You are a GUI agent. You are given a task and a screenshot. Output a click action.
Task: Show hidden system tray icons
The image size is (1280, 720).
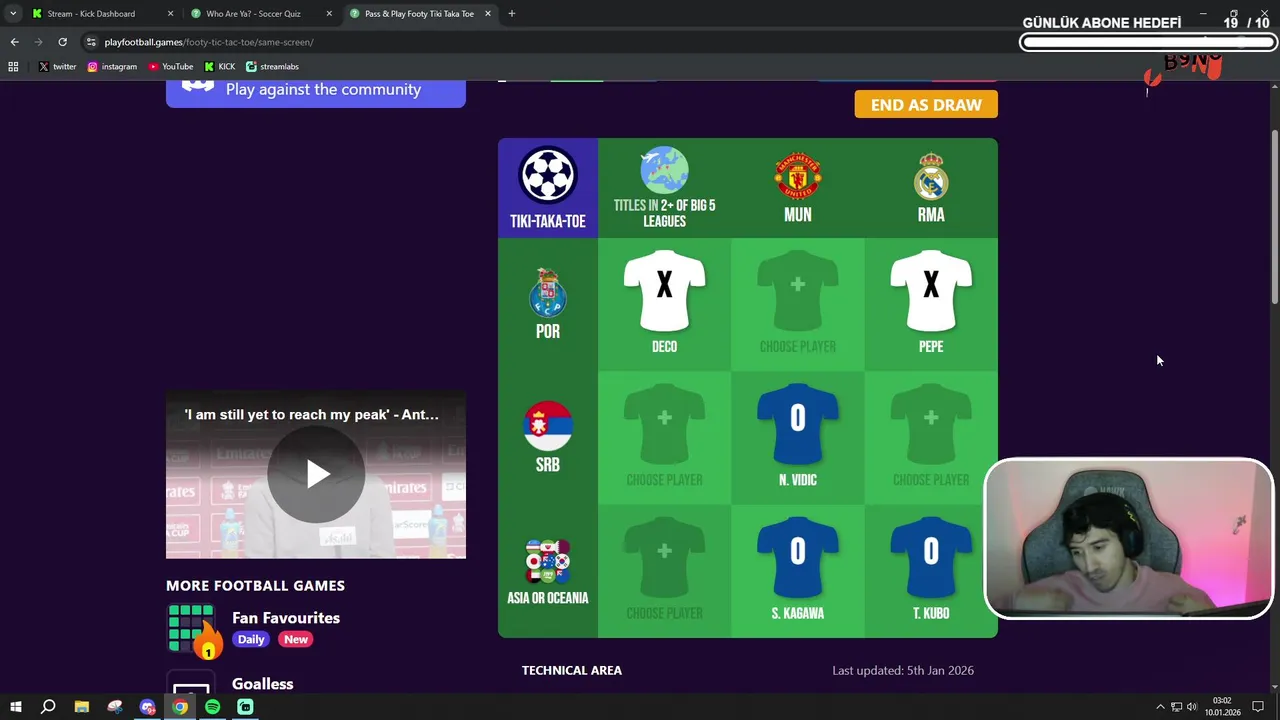pos(1160,707)
